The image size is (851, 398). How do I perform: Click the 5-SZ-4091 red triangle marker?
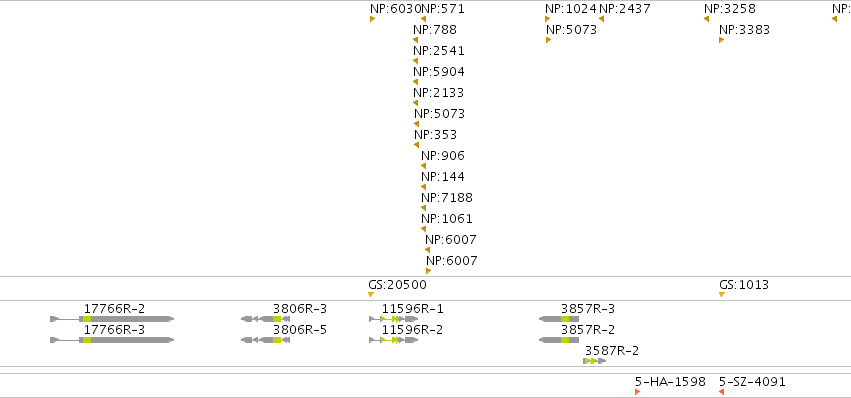721,392
